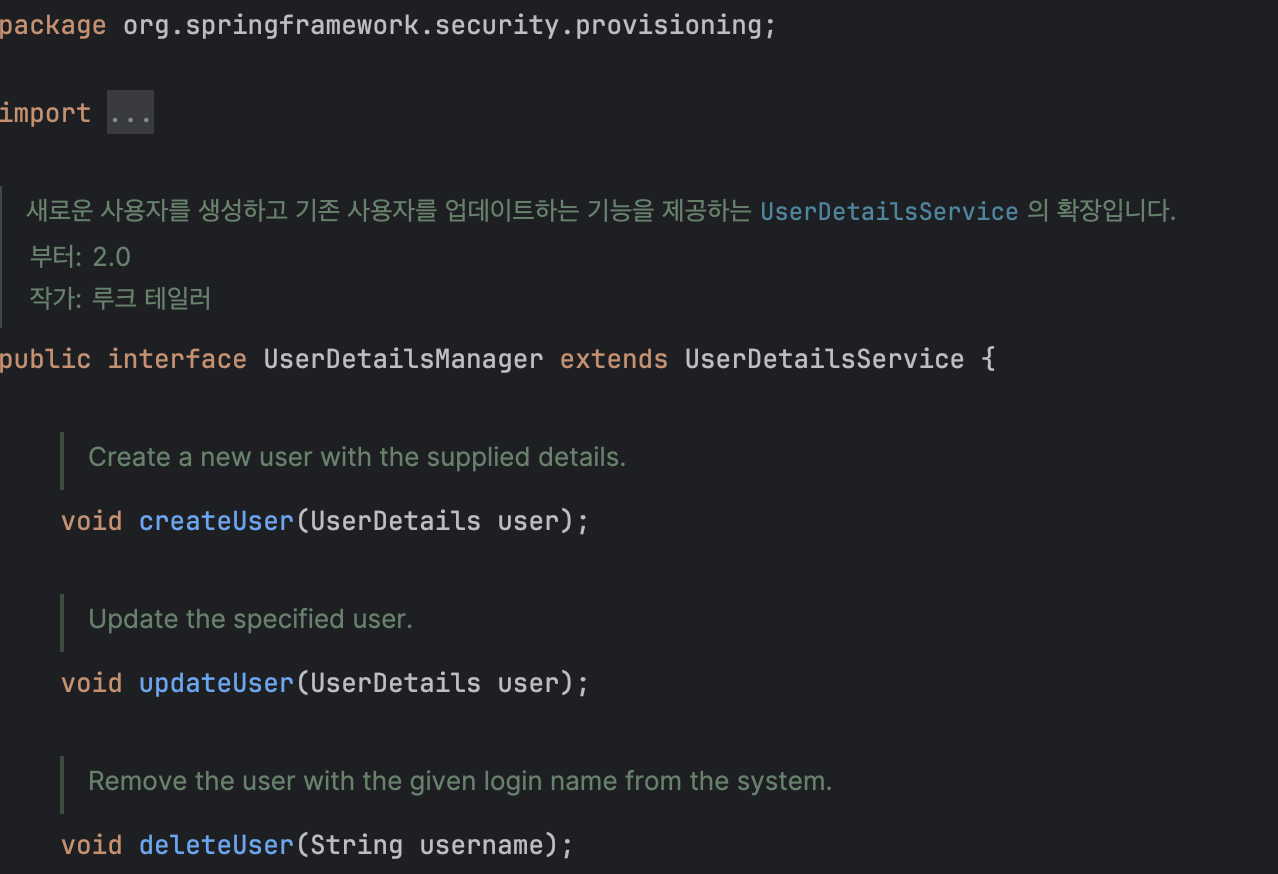Click the "Update the specified user." comment
Image resolution: width=1278 pixels, height=874 pixels.
(250, 619)
